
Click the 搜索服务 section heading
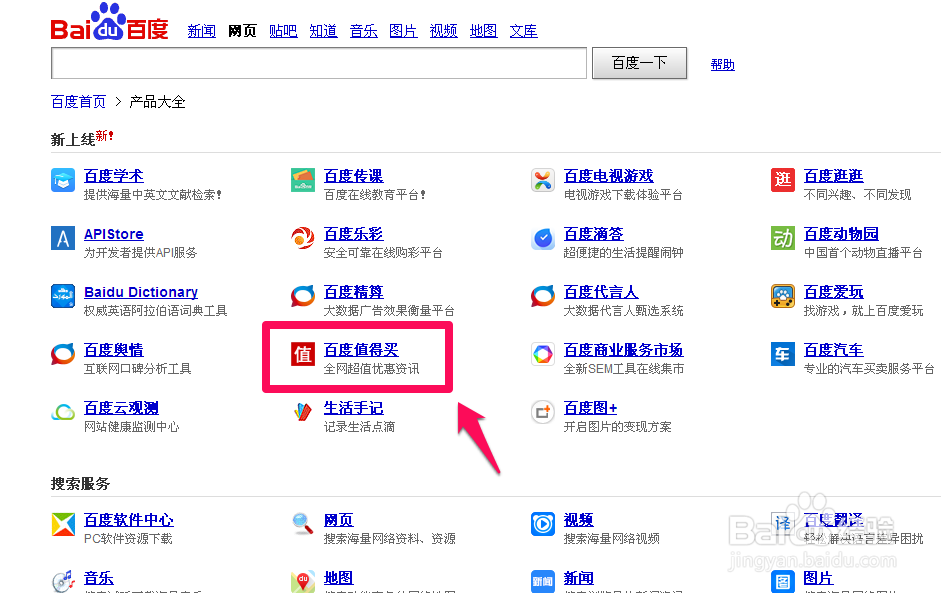click(81, 484)
